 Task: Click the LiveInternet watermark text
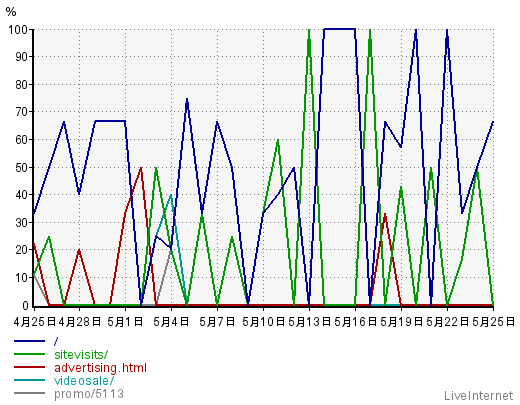tap(479, 396)
